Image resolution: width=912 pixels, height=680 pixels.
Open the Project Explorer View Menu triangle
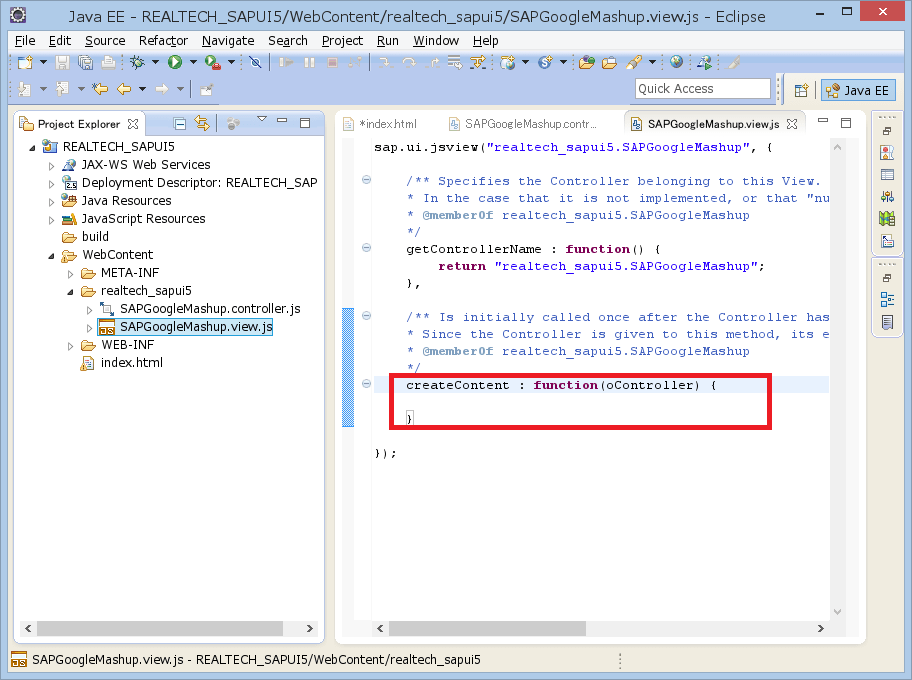(262, 119)
